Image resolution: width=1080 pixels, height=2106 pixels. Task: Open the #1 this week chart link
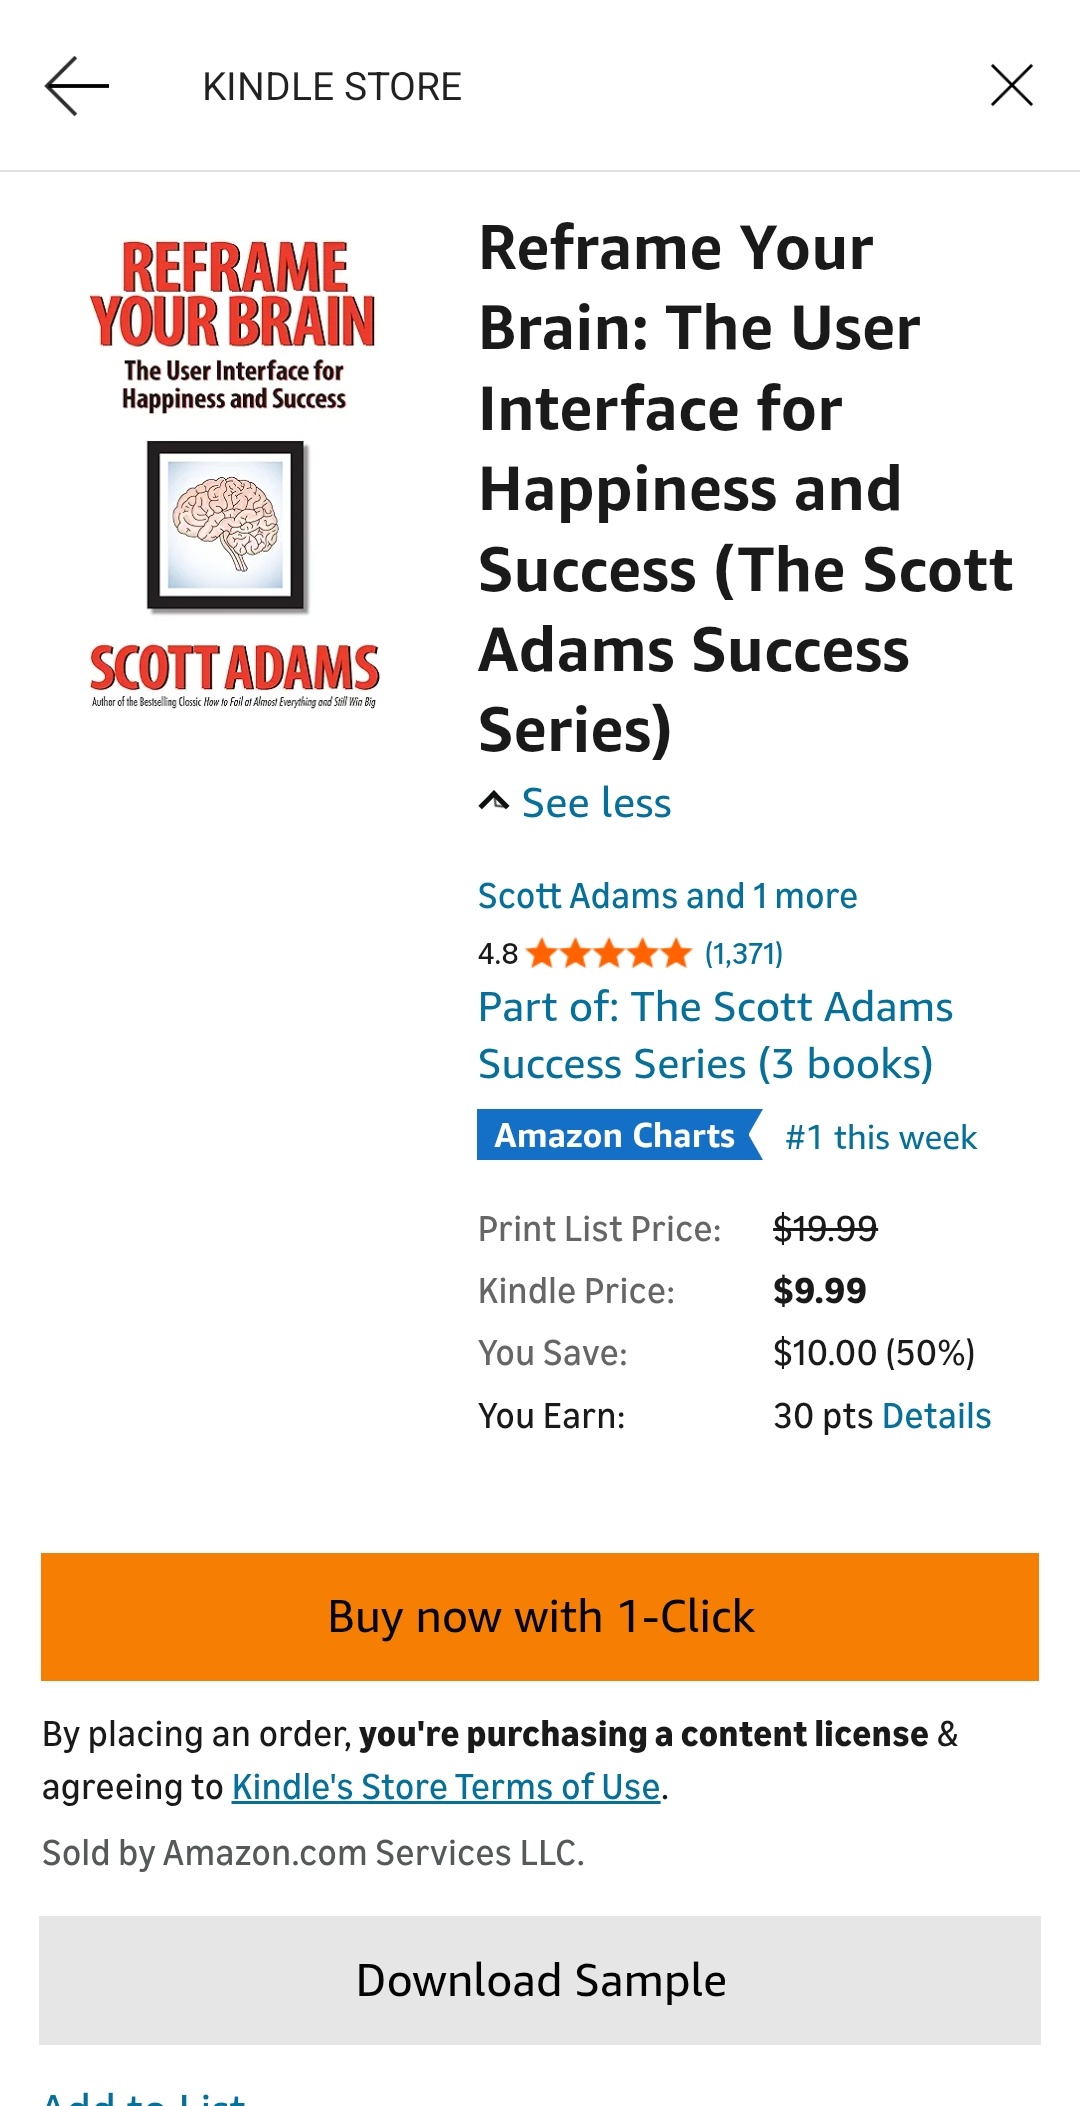click(x=881, y=1137)
